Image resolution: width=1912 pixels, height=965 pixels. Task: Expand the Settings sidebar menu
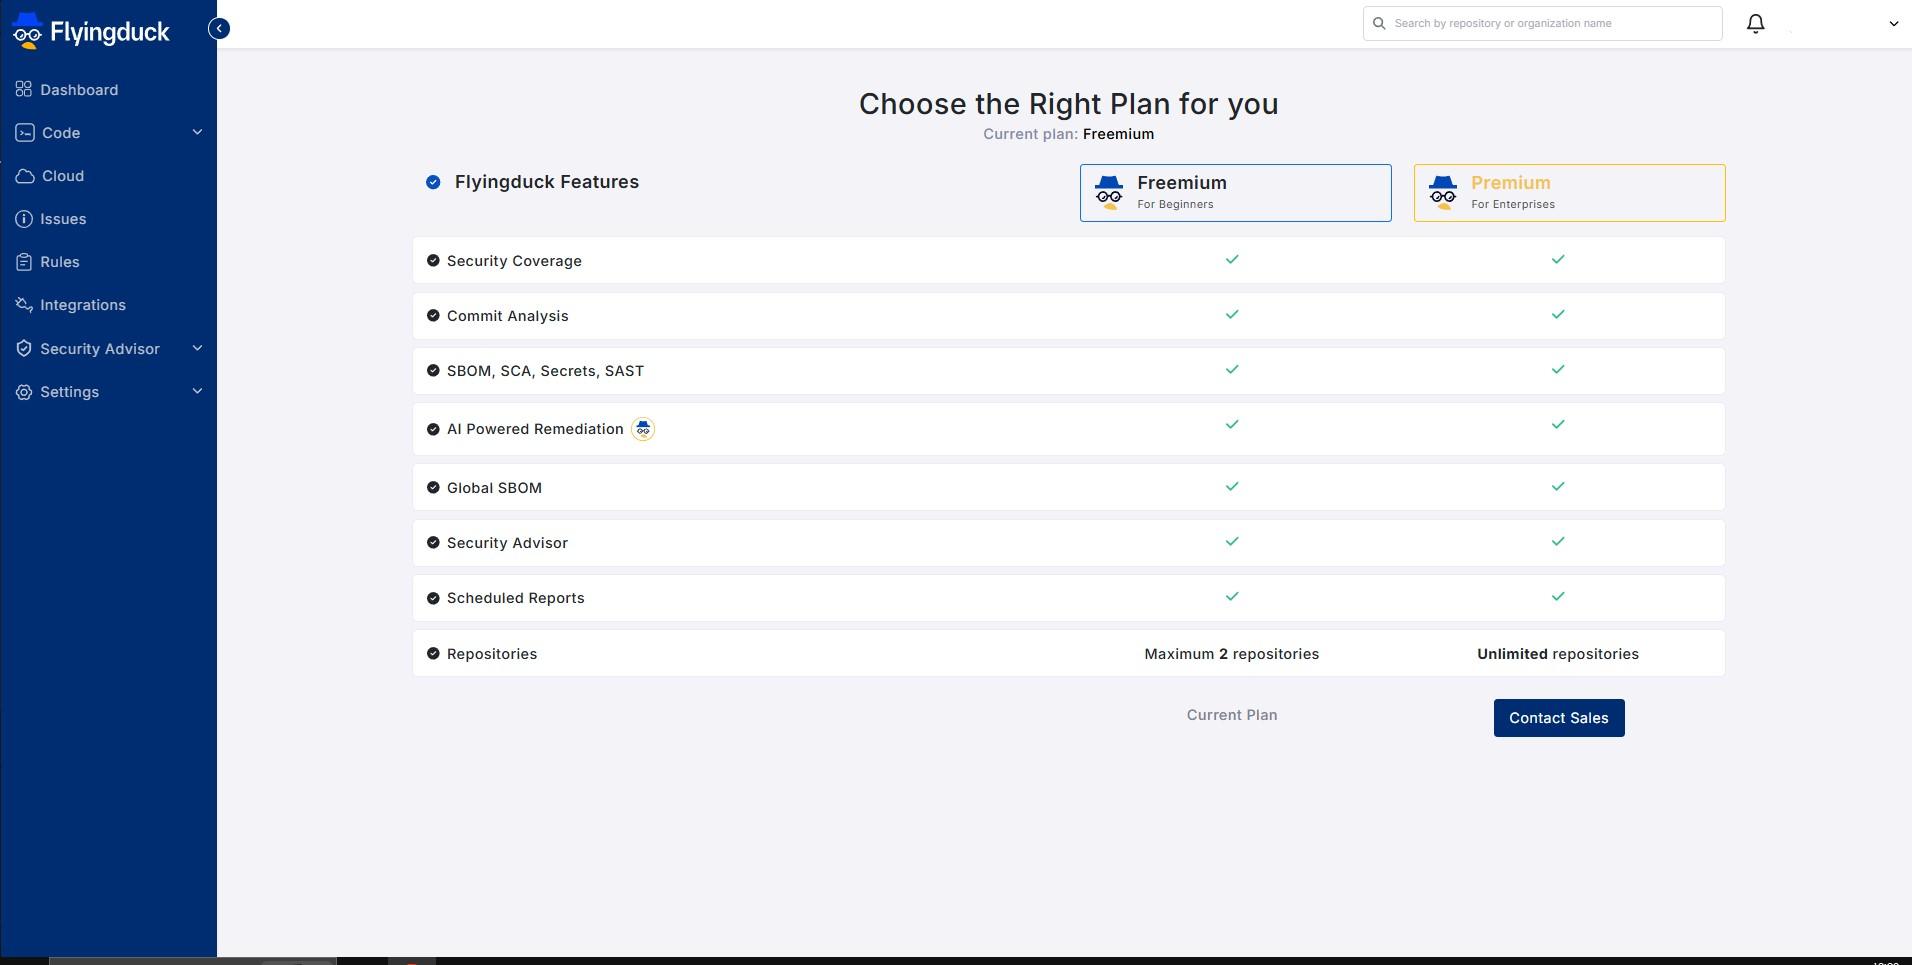pos(197,391)
